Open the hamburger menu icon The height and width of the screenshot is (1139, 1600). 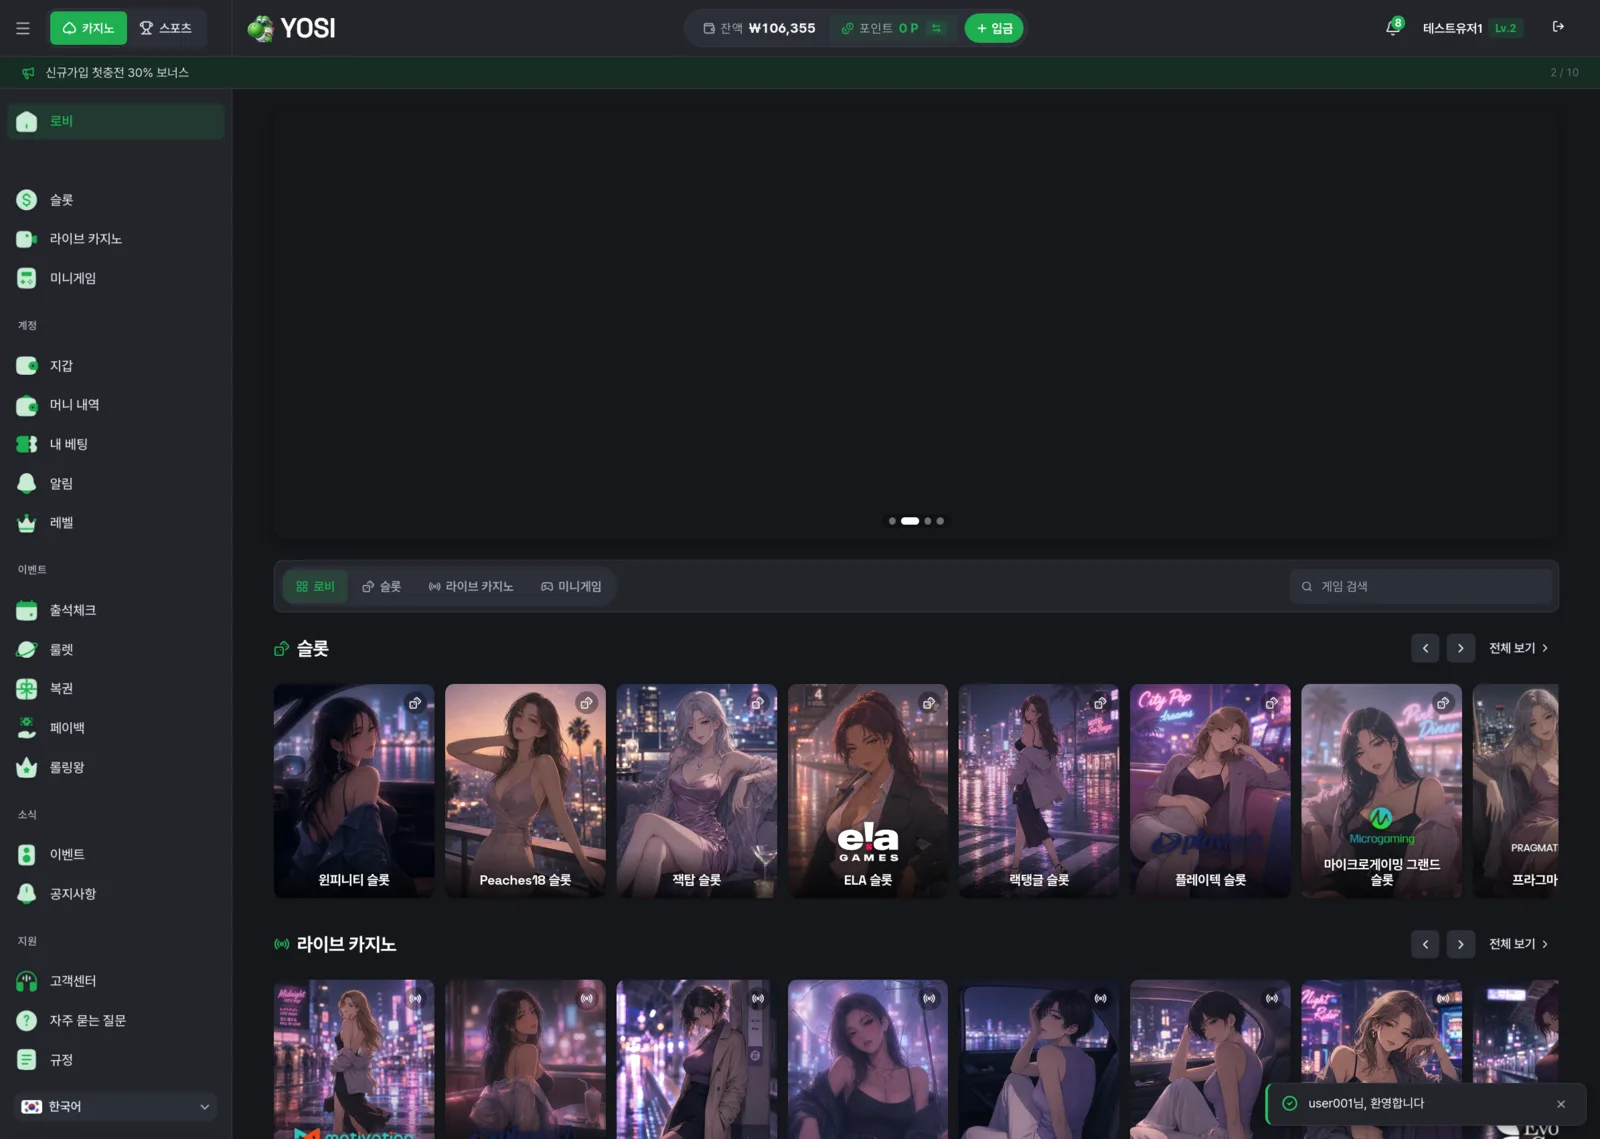[x=23, y=28]
